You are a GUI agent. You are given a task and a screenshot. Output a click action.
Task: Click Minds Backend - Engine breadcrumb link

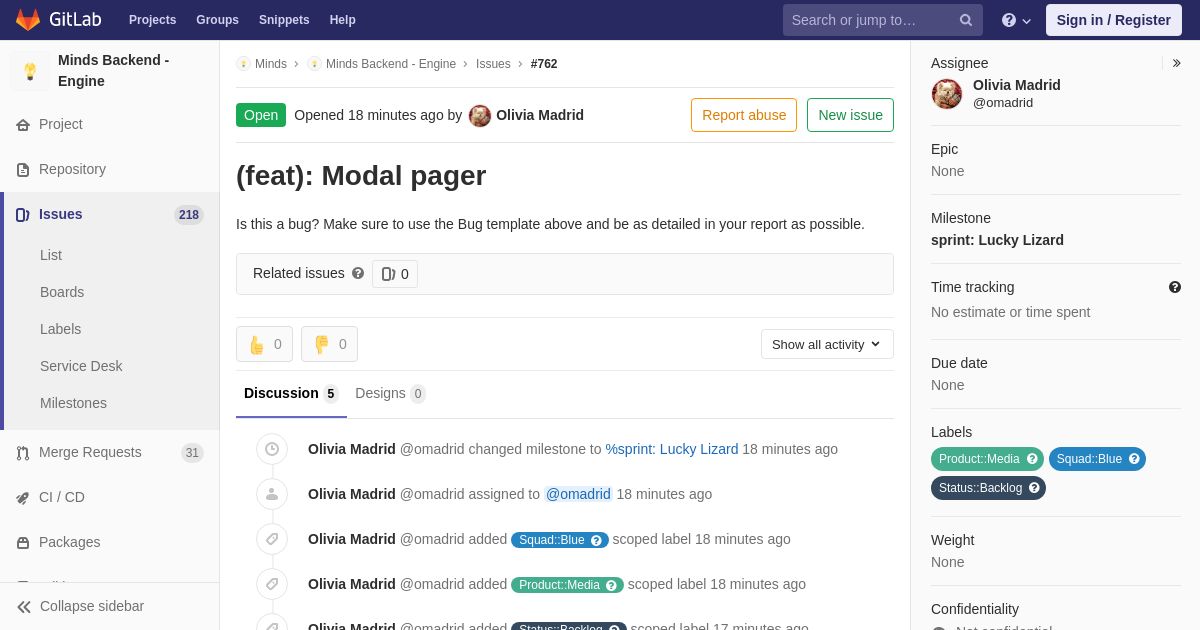coord(390,64)
